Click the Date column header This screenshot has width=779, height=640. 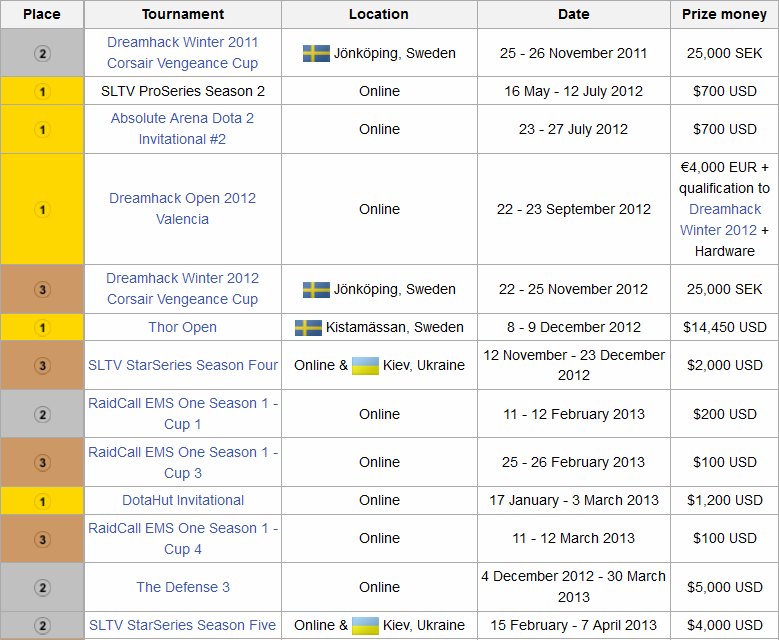[x=574, y=14]
